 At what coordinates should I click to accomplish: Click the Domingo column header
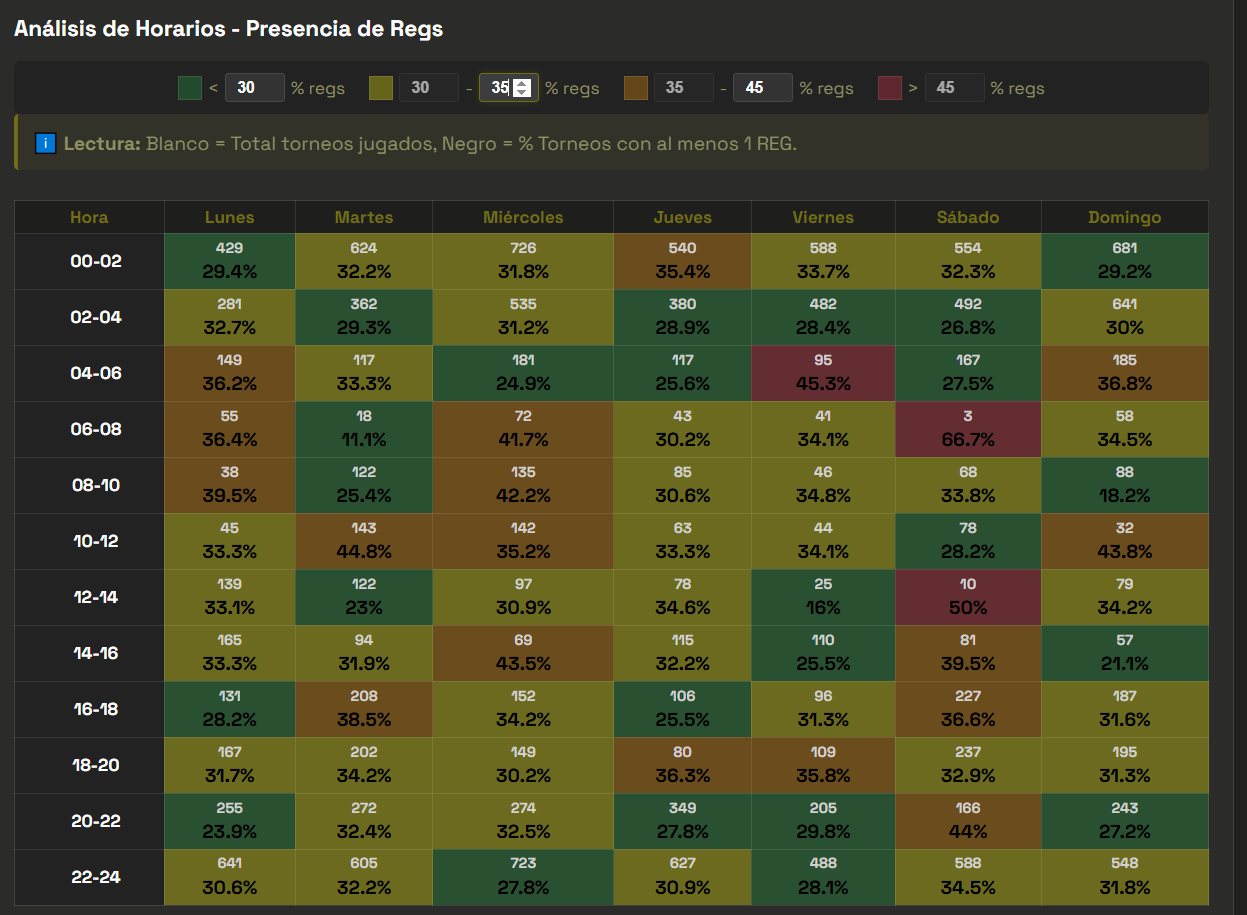[1124, 217]
